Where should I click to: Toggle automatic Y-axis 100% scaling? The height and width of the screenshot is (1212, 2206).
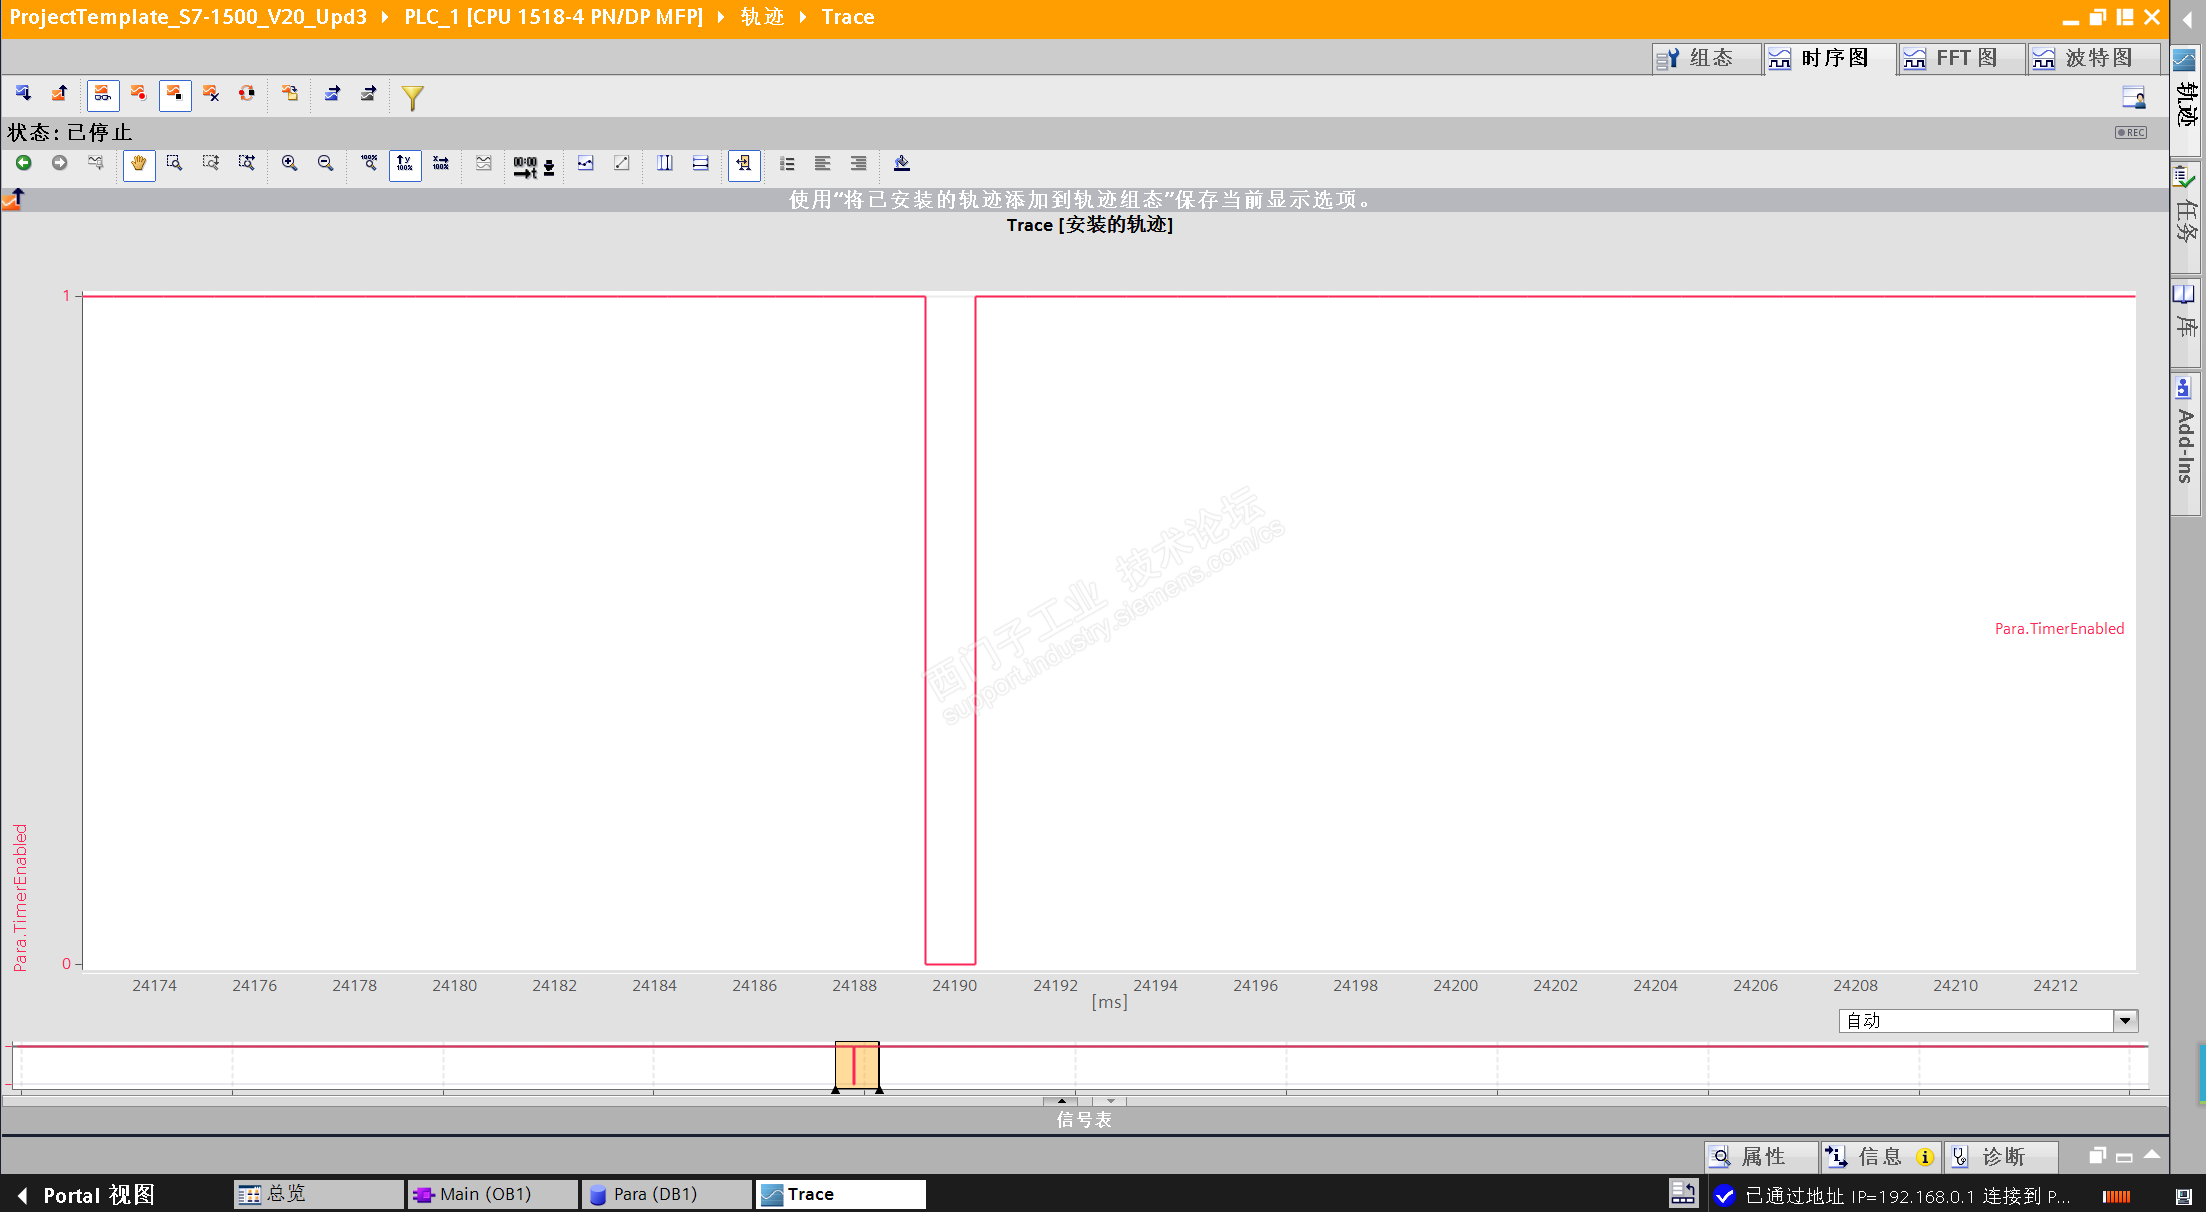404,163
